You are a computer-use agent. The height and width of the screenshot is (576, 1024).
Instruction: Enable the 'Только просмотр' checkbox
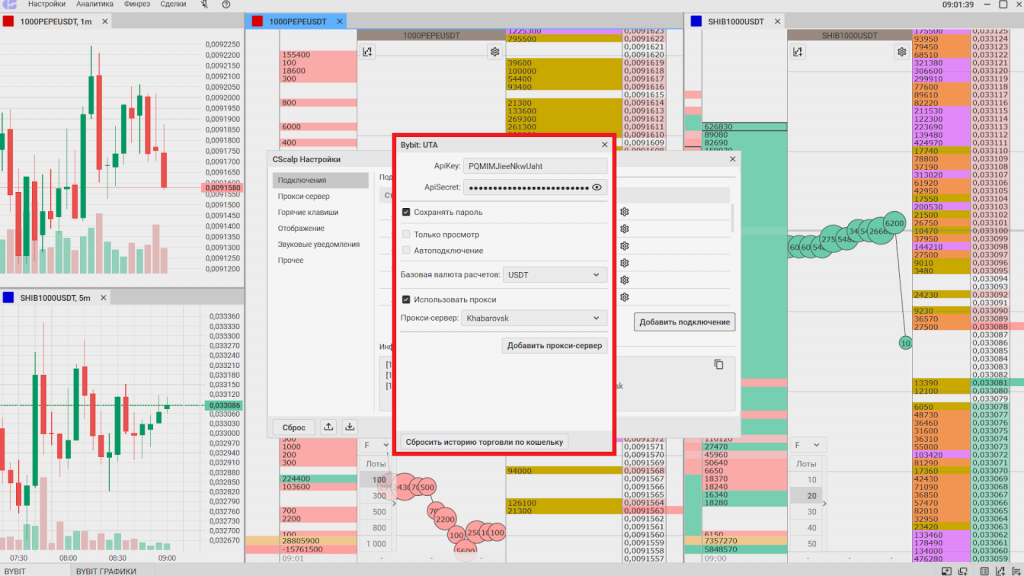pos(406,234)
